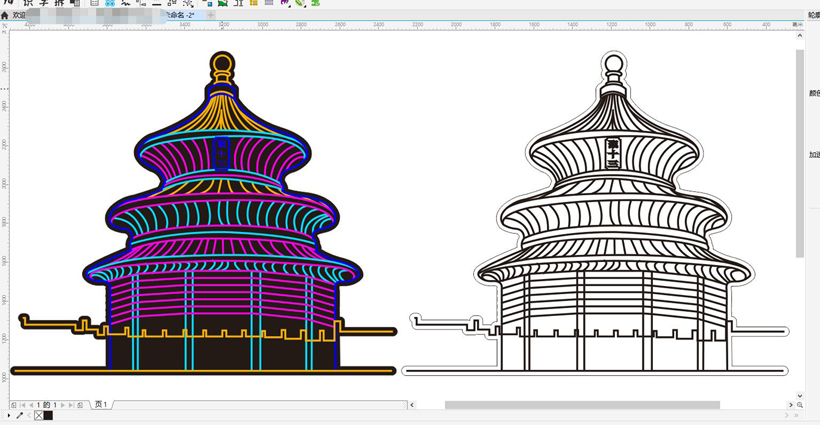Viewport: 820px width, 425px height.
Task: Select the black outline pagoda artwork
Action: pyautogui.click(x=595, y=213)
